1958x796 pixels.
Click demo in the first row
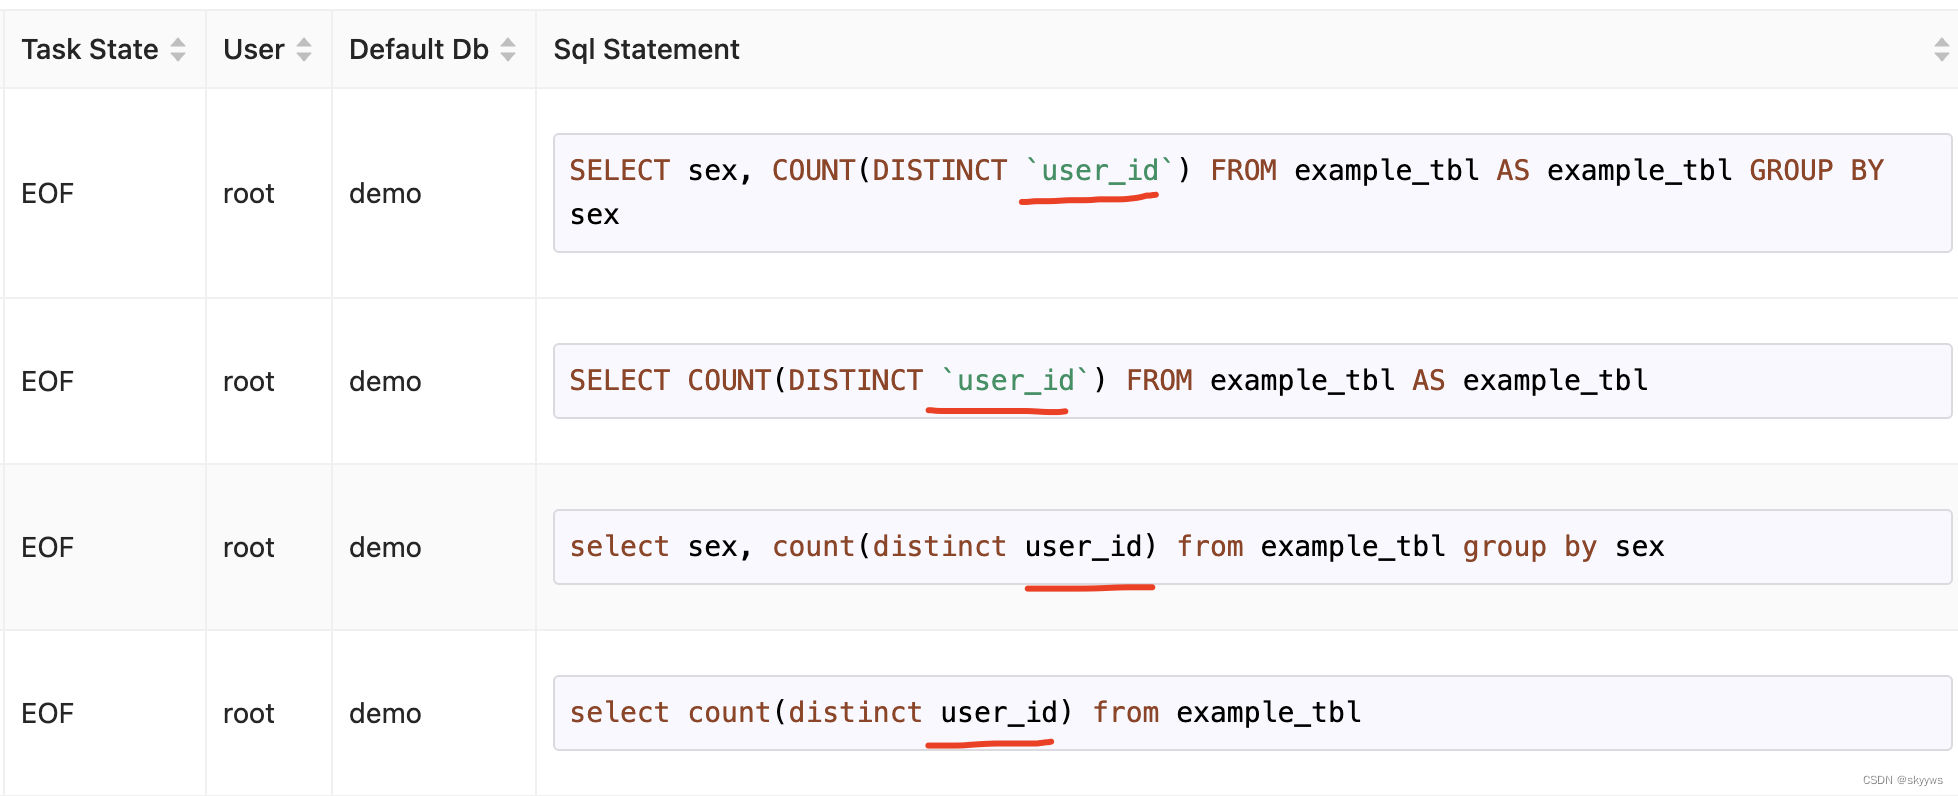tap(385, 193)
